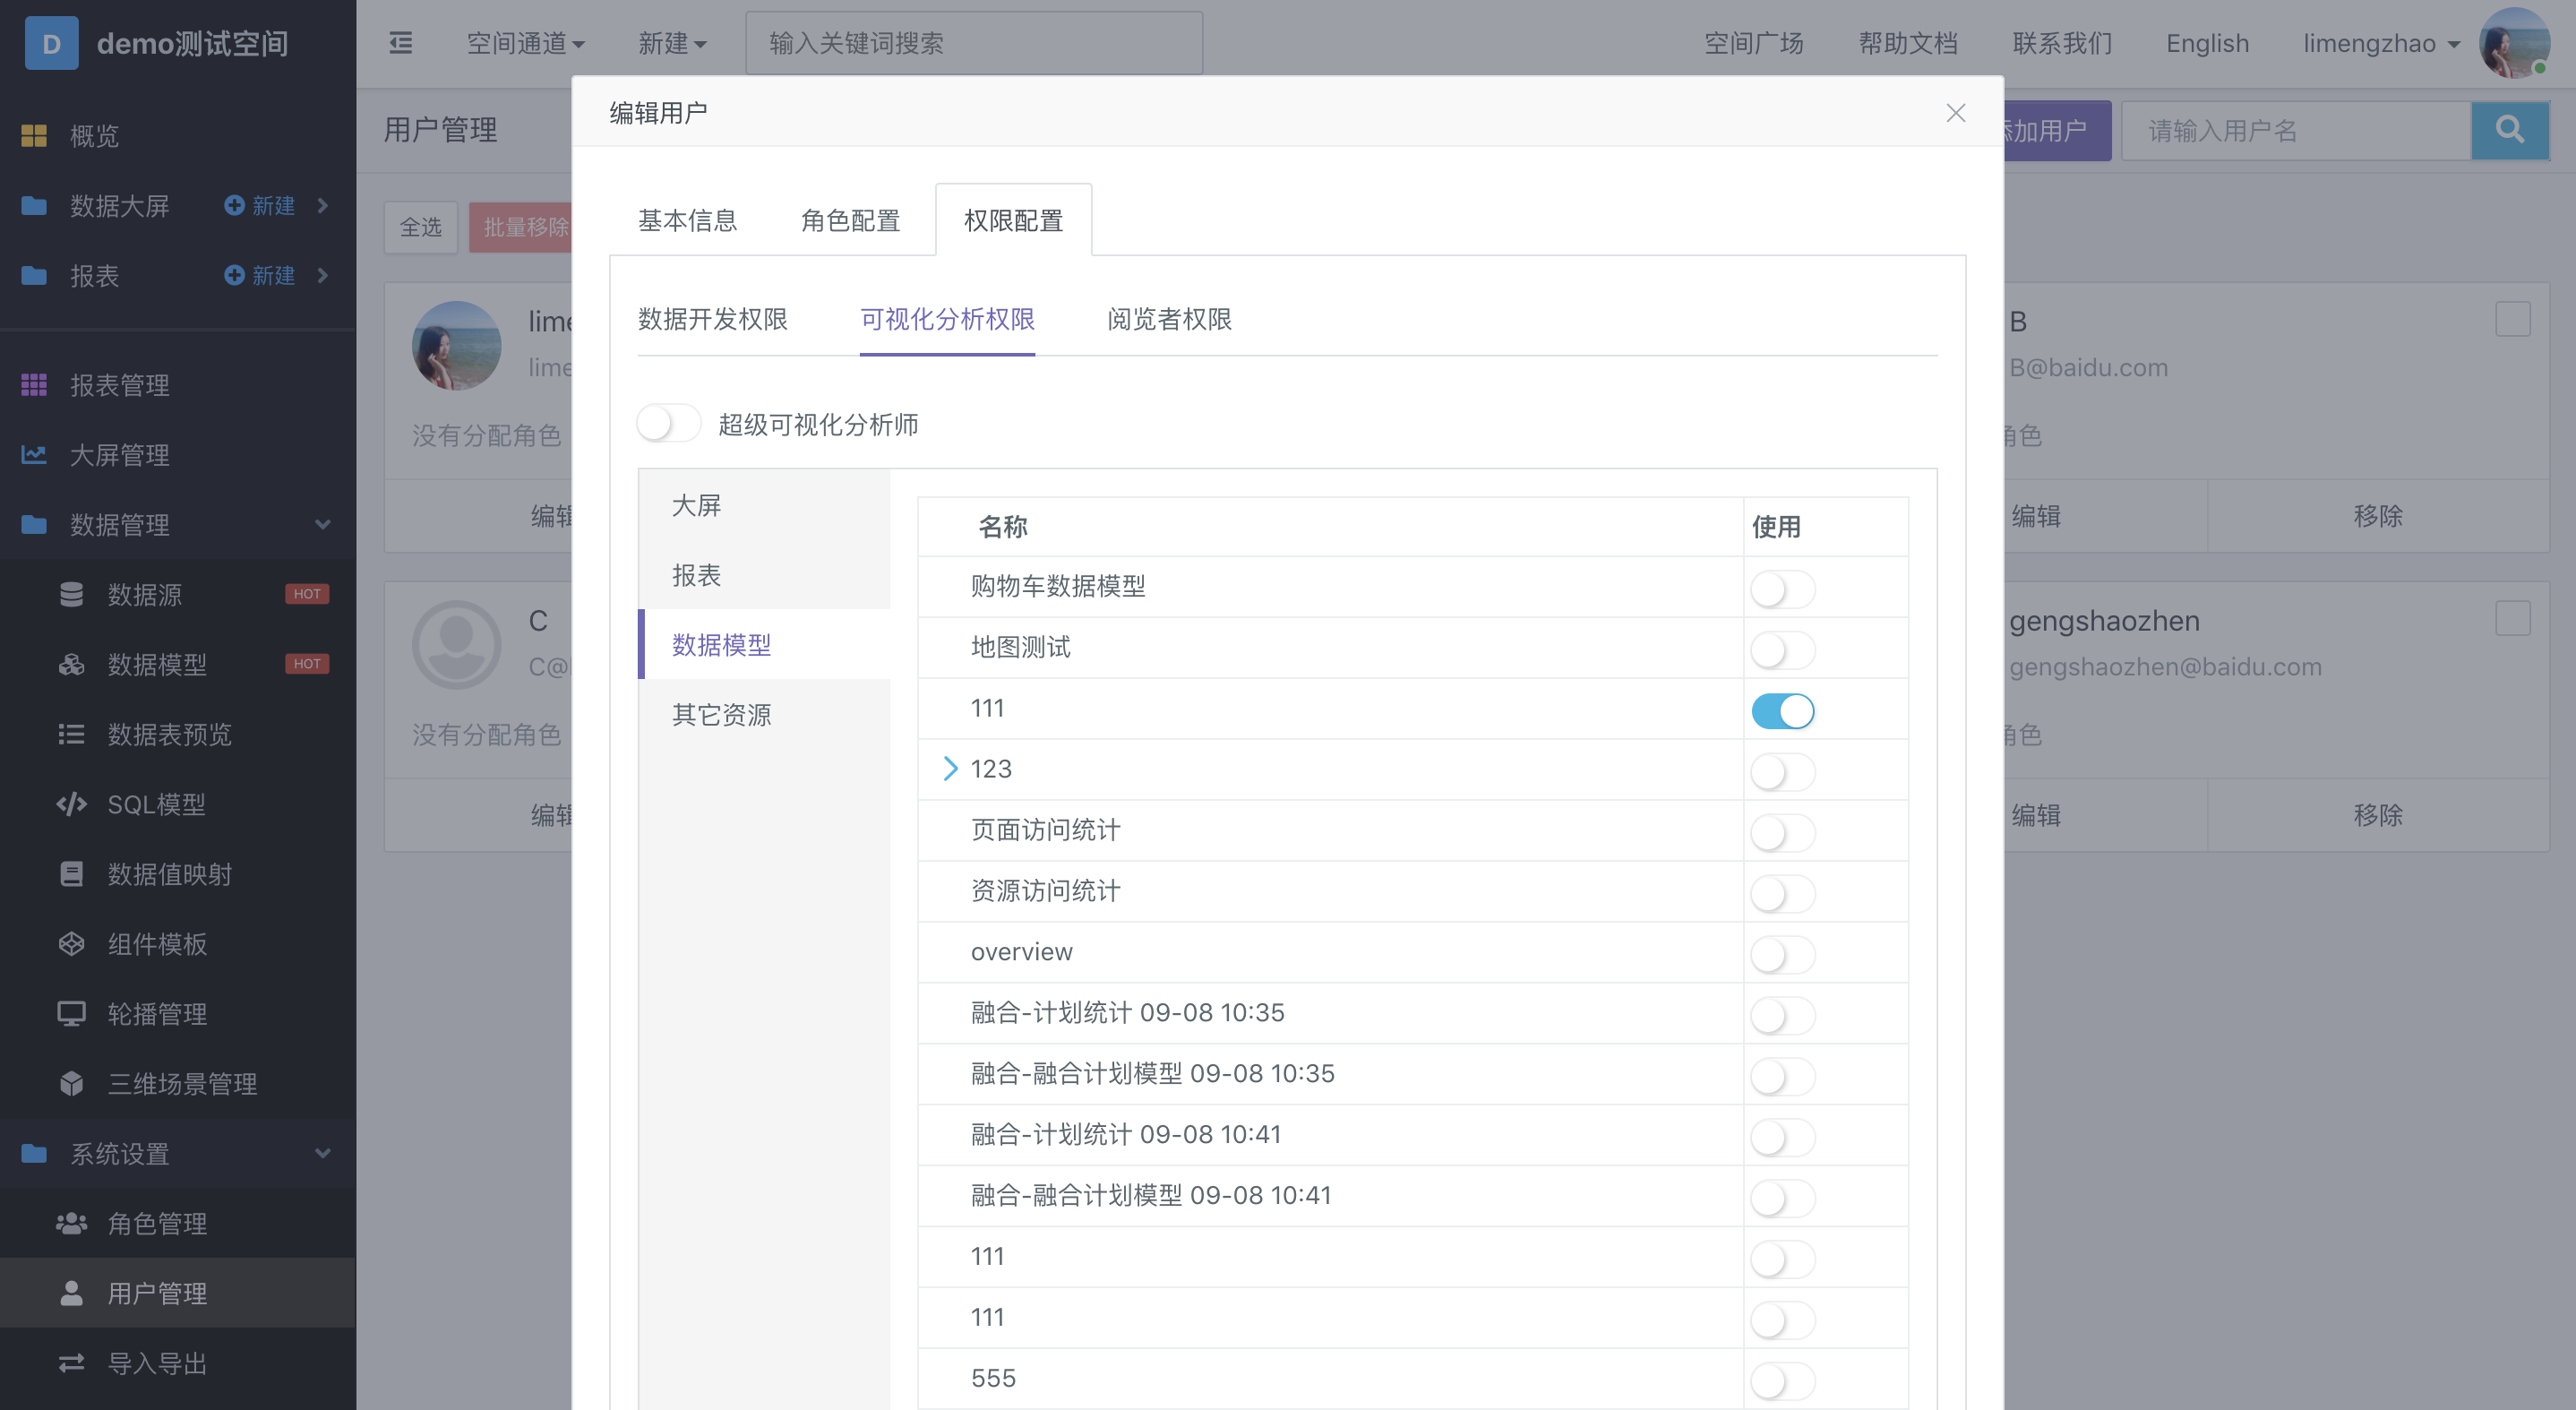Enable the 超级可视化分析师 switch
This screenshot has width=2576, height=1410.
pos(669,423)
